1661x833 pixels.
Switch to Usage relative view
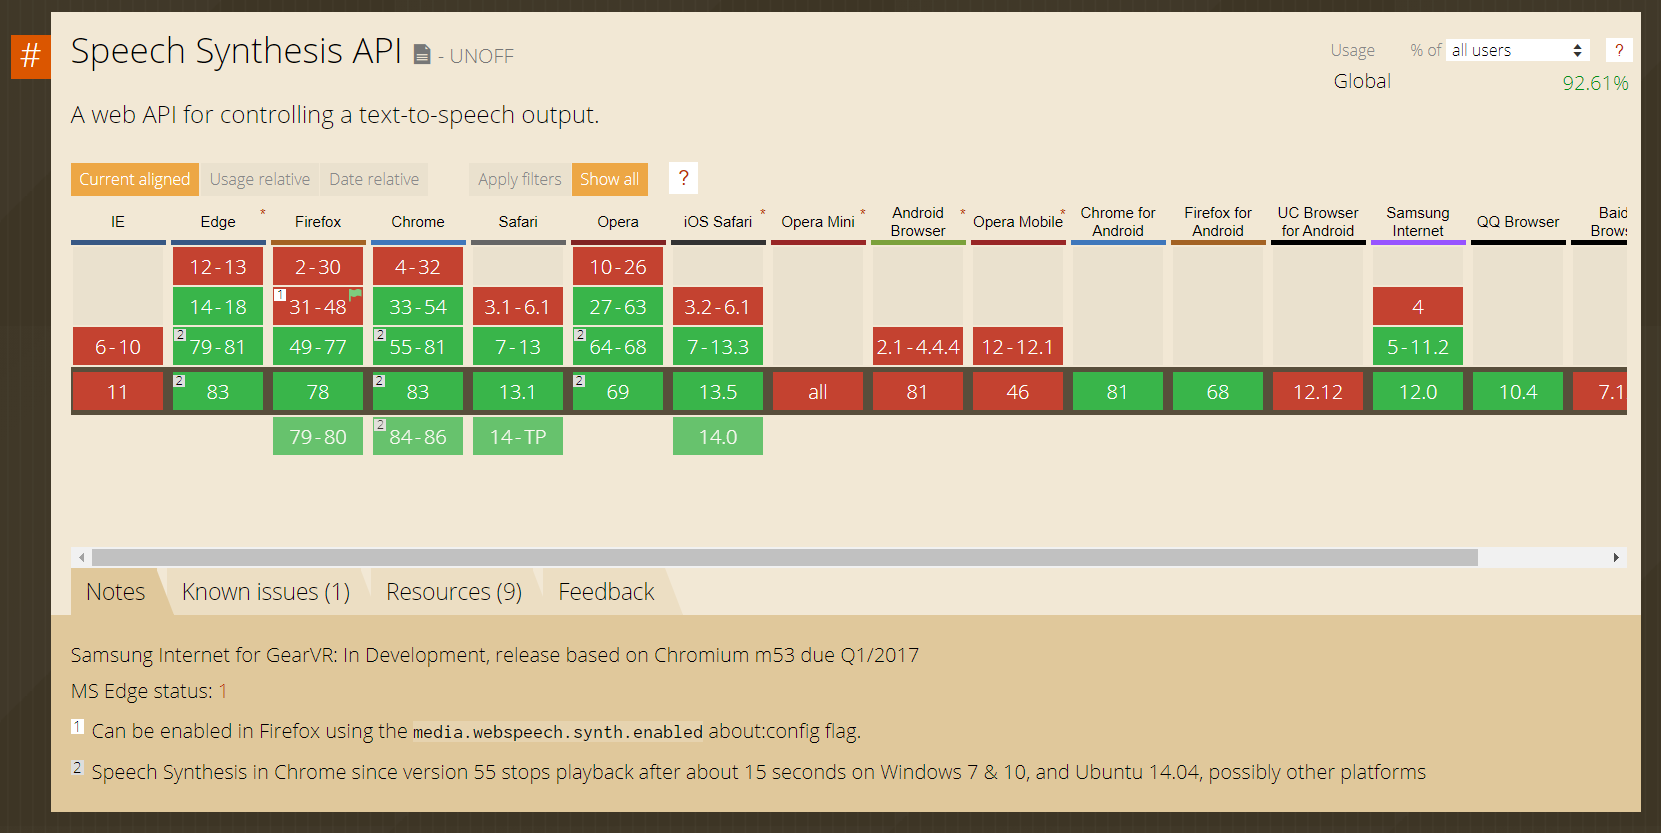tap(260, 179)
